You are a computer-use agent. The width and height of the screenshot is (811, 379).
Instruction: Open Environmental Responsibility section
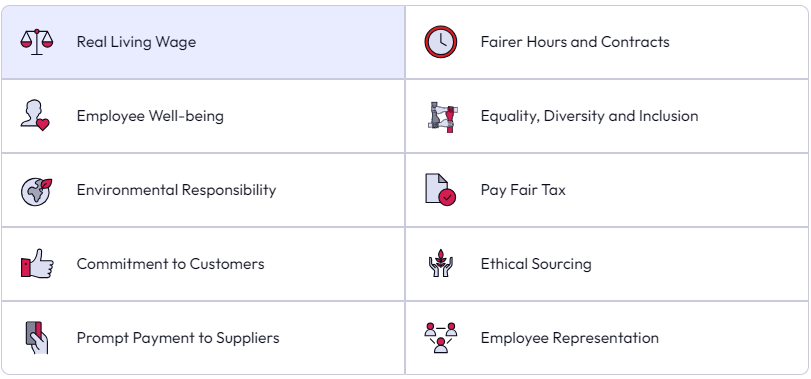click(x=203, y=190)
